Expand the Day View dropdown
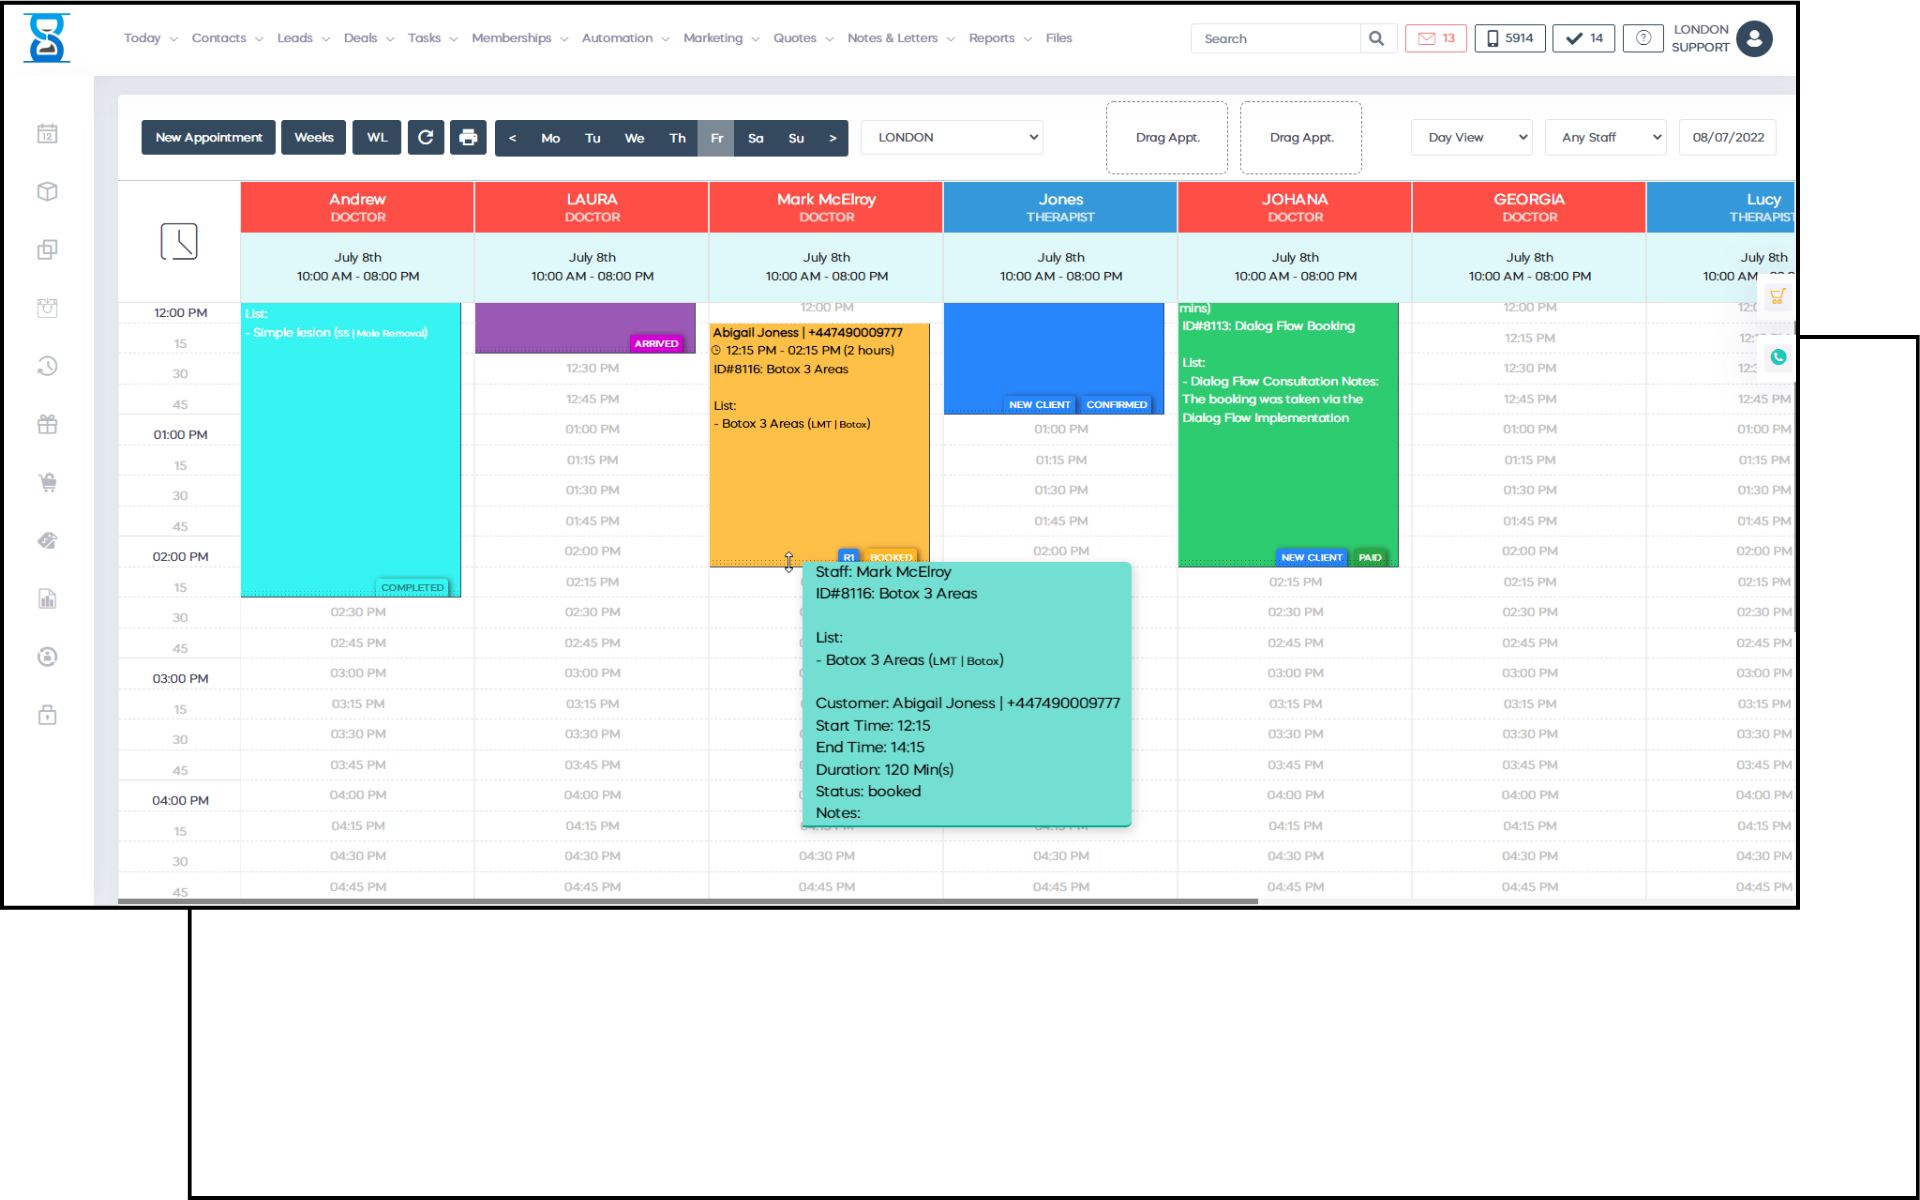Screen dimensions: 1920x1200 [1472, 138]
